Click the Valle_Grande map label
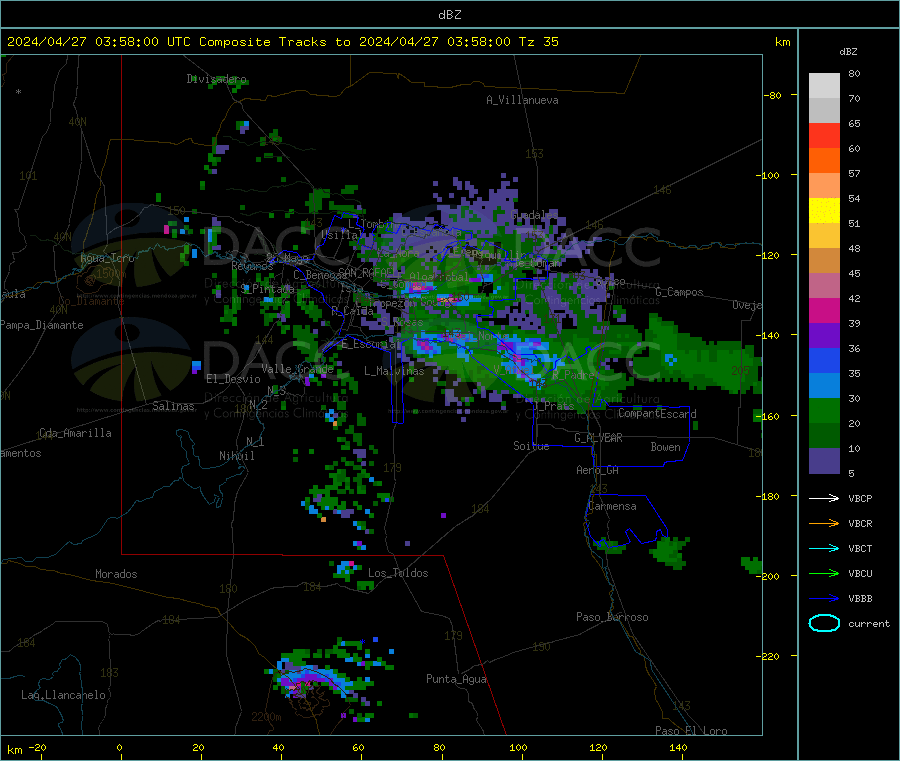The height and width of the screenshot is (761, 900). 297,368
